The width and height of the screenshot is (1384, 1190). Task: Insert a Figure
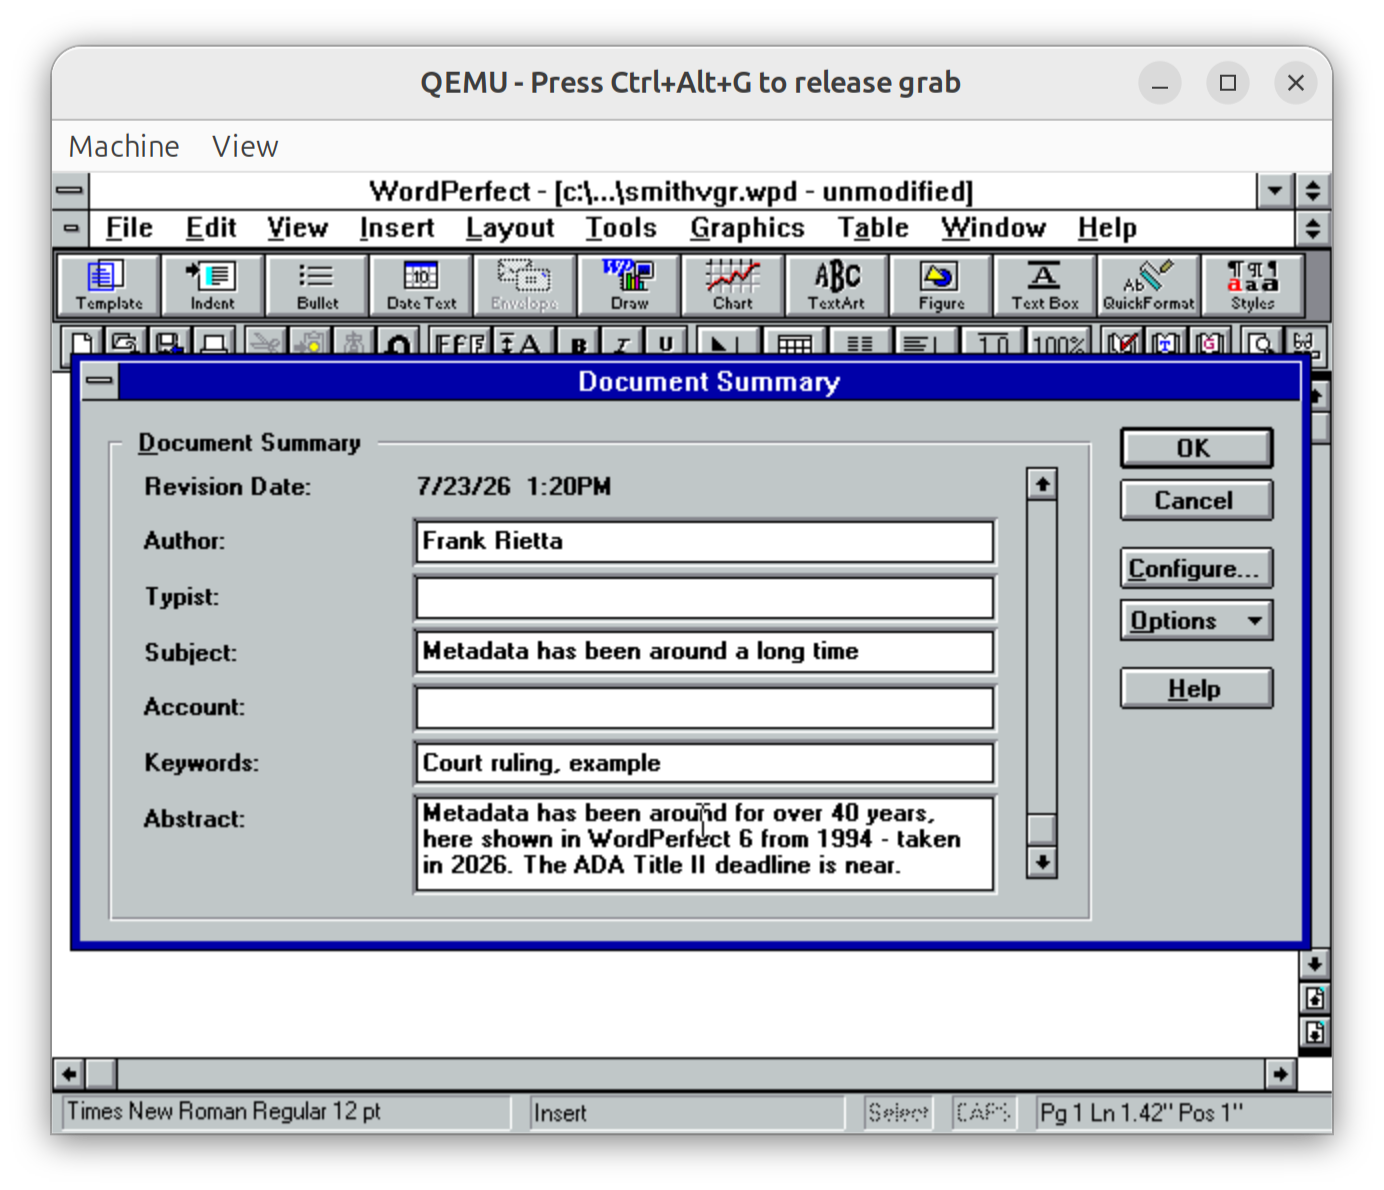coord(941,285)
